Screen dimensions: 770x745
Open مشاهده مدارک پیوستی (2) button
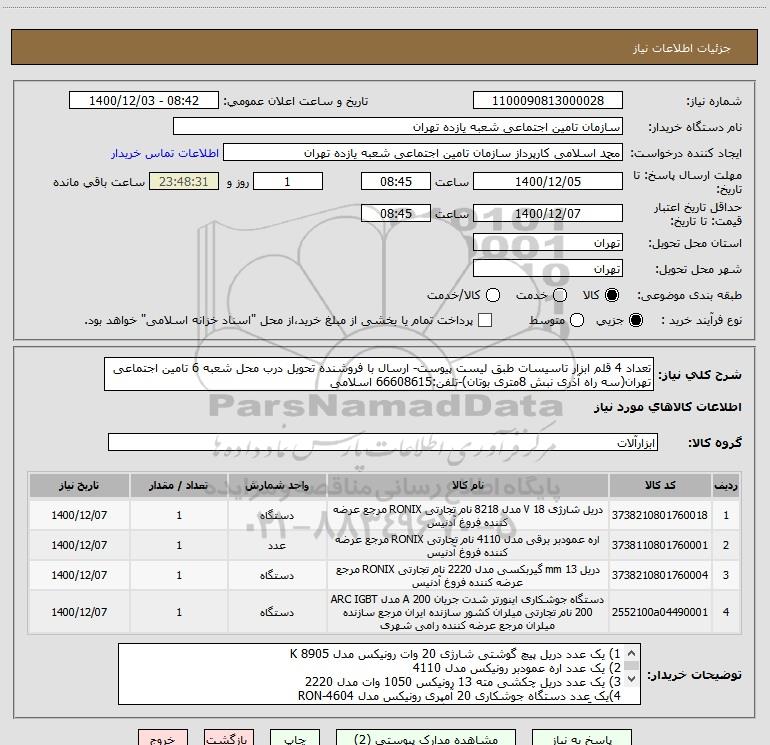pos(426,738)
